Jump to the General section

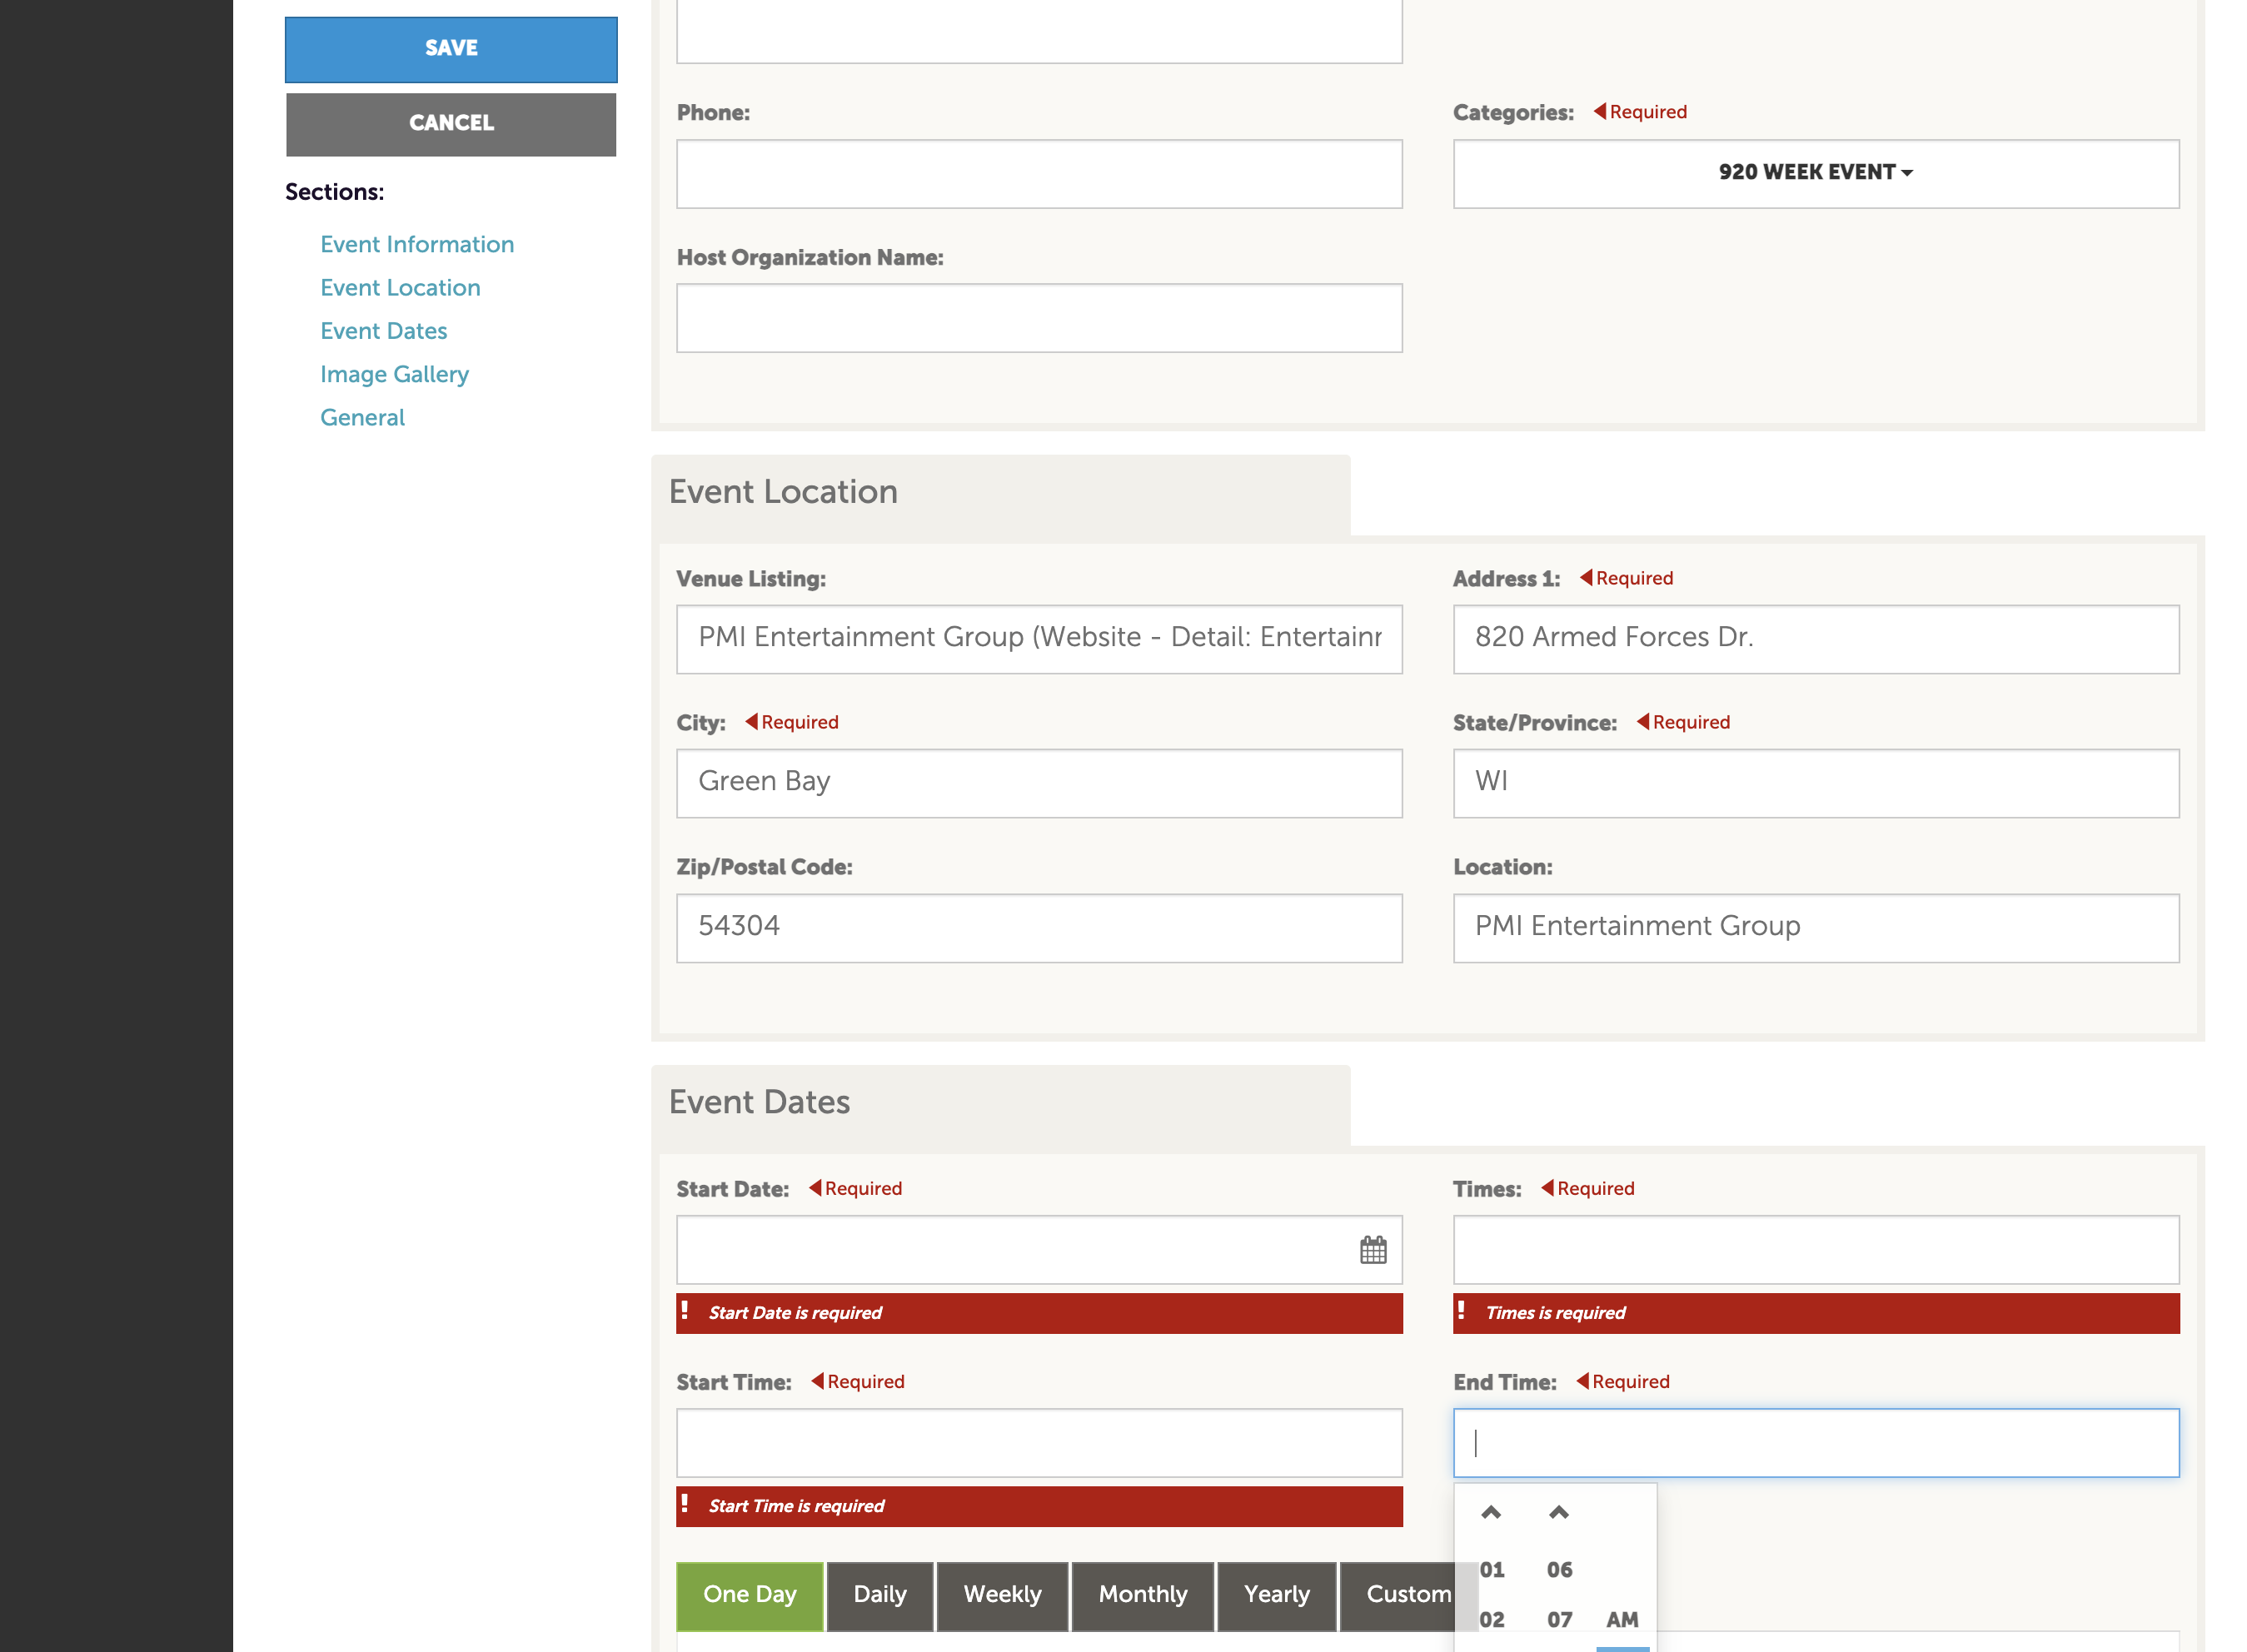tap(362, 418)
